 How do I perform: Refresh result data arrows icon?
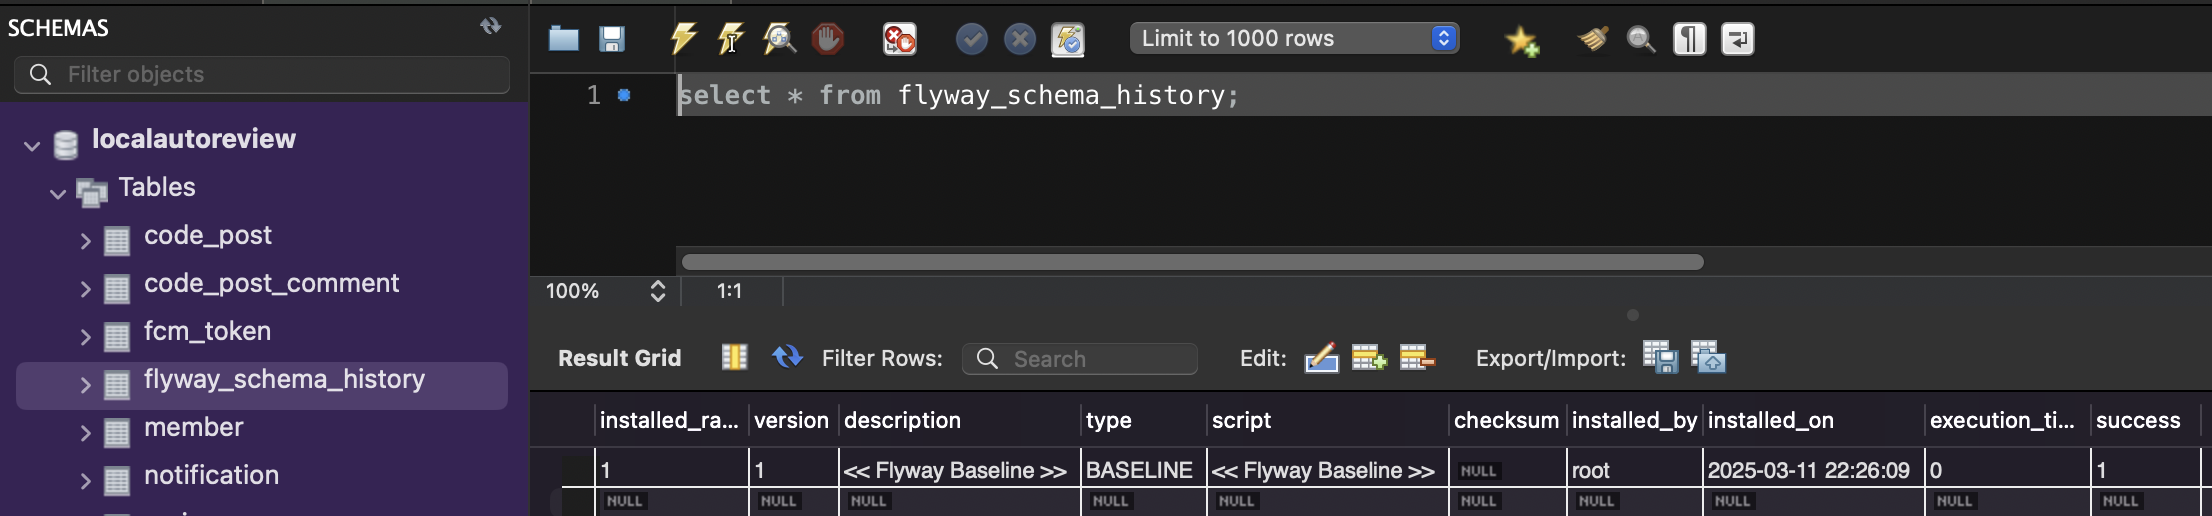pyautogui.click(x=787, y=357)
